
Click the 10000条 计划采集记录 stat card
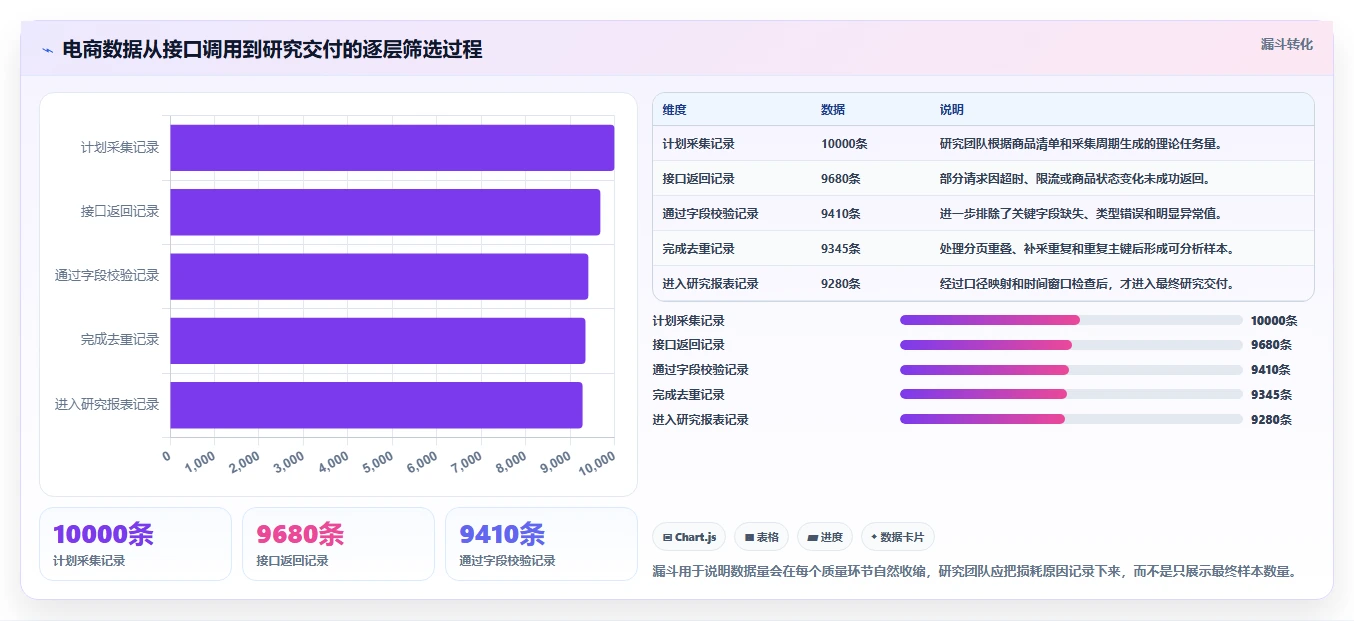click(135, 544)
